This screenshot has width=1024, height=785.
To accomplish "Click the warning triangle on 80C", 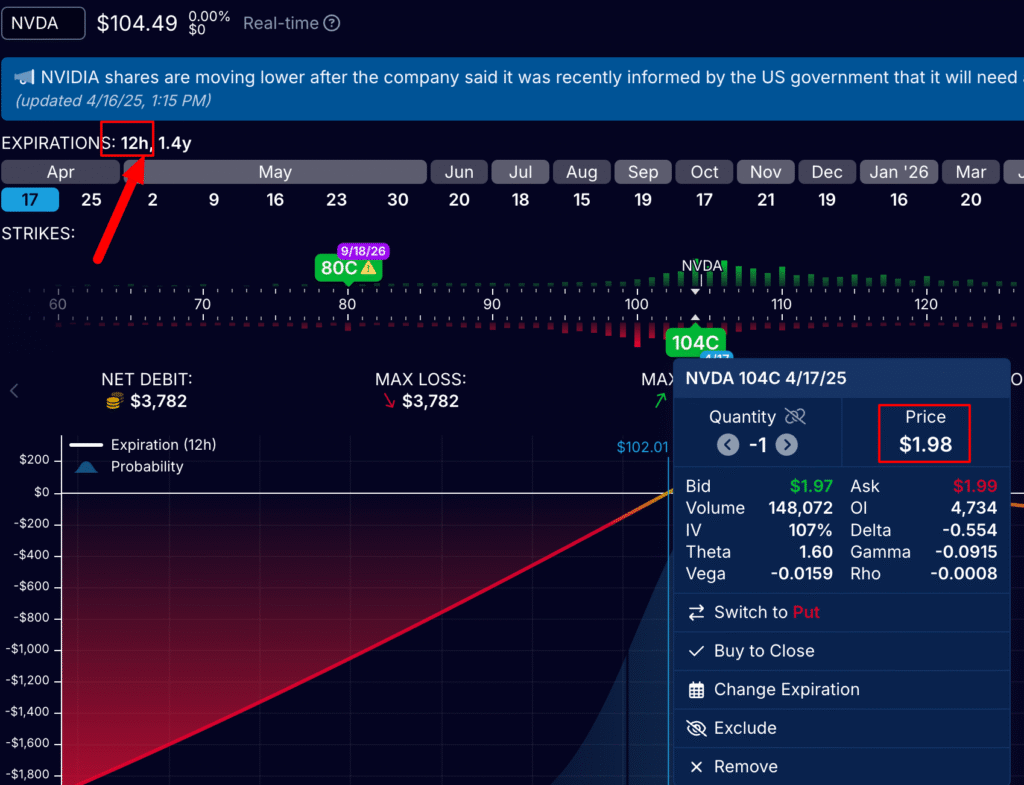I will (368, 268).
